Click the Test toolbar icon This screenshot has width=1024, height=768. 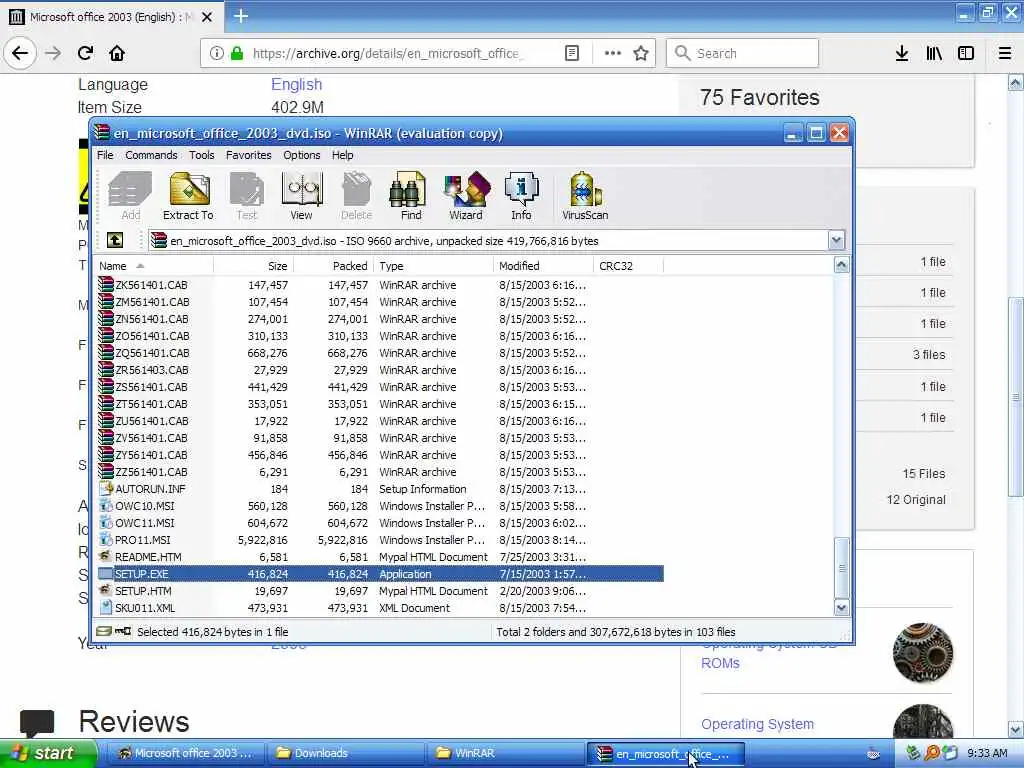247,196
